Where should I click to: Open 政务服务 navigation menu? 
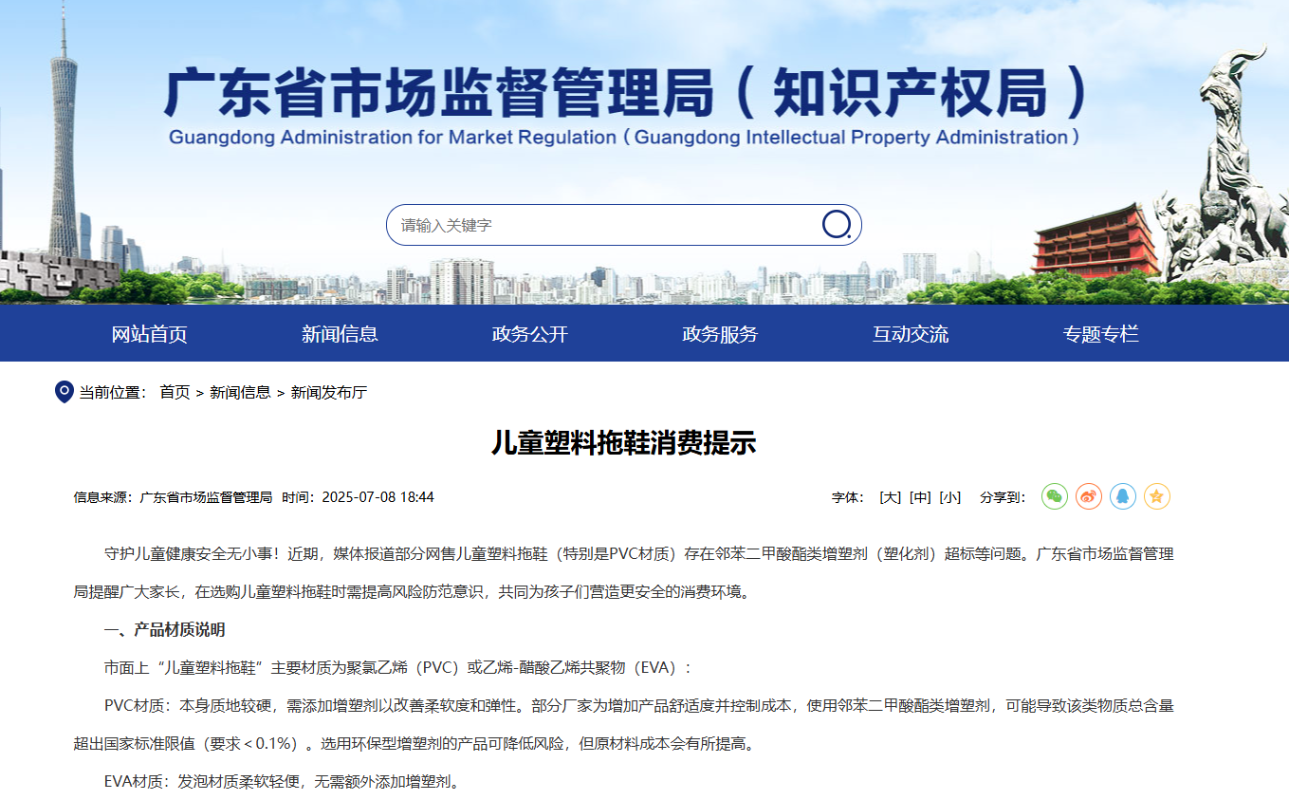[720, 334]
